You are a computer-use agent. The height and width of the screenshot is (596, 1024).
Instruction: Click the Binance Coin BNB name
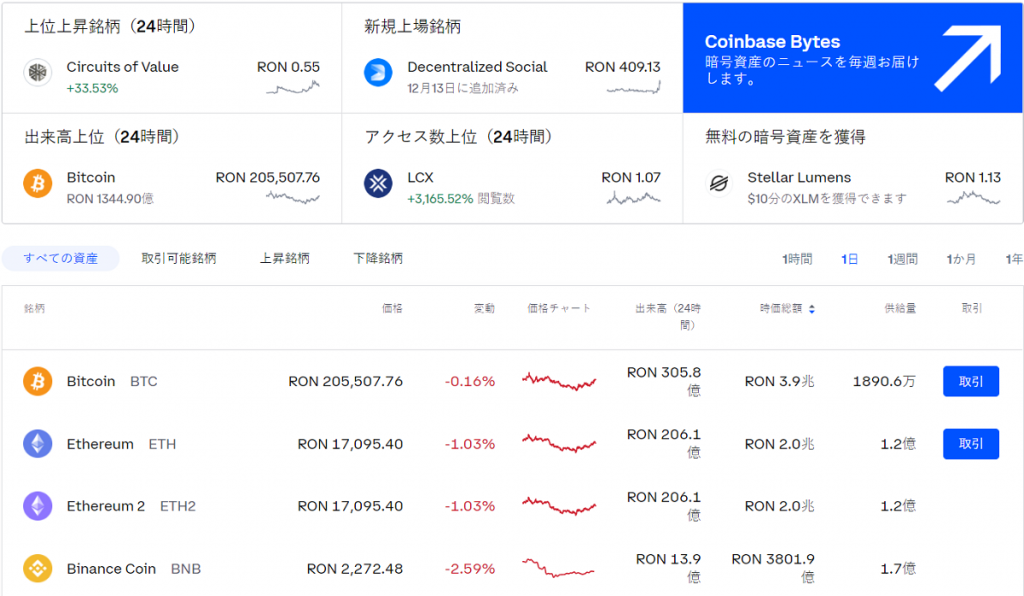(x=133, y=569)
